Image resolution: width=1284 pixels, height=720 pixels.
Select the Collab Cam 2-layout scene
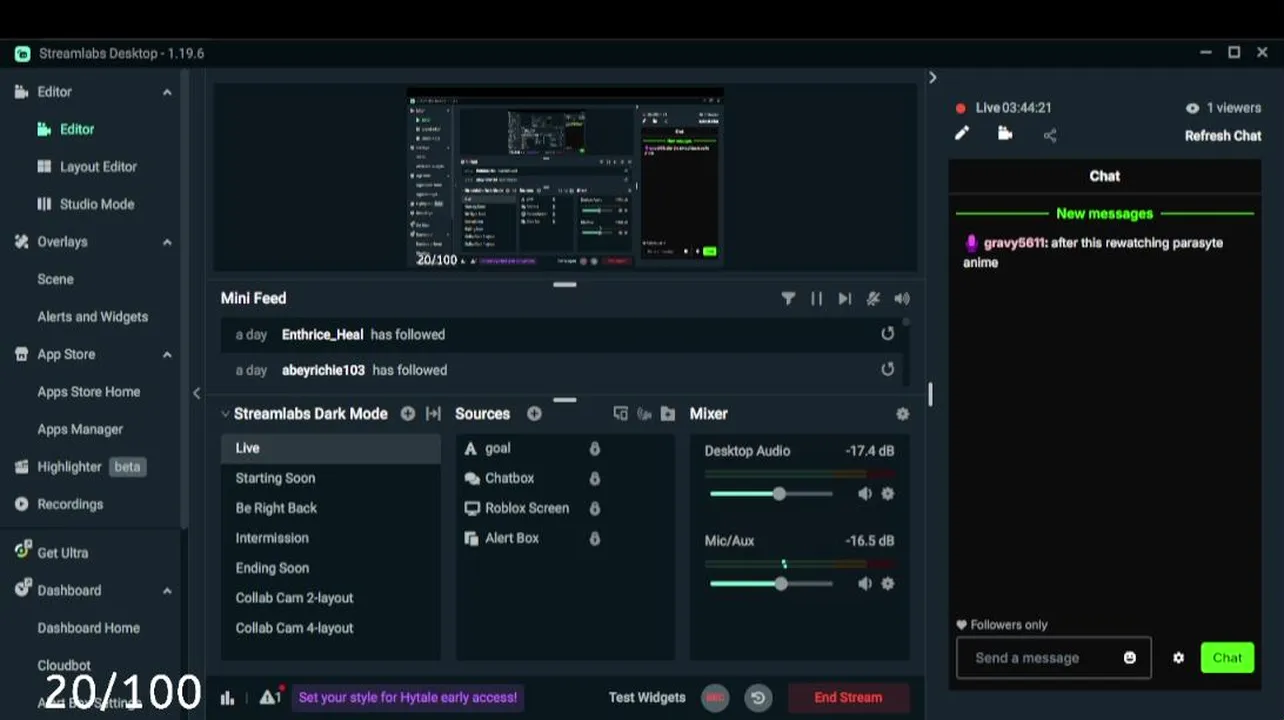point(330,598)
